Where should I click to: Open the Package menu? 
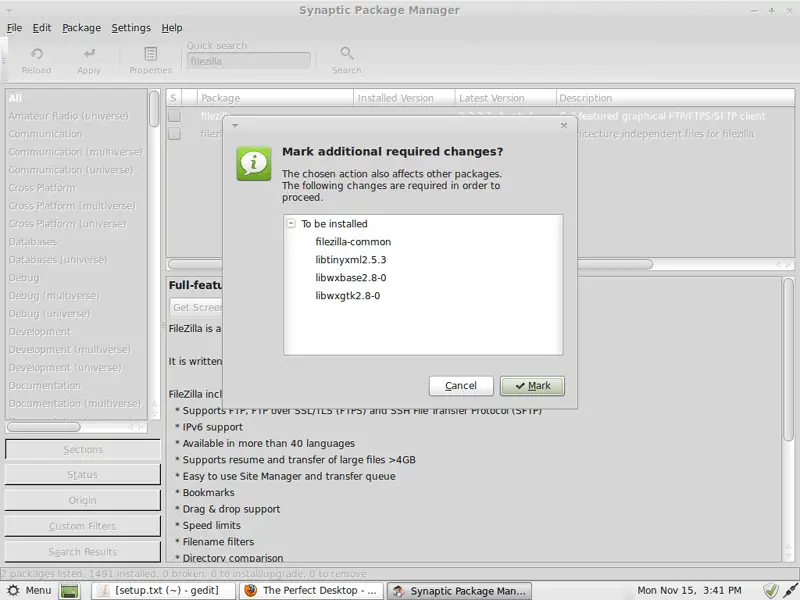click(x=82, y=28)
